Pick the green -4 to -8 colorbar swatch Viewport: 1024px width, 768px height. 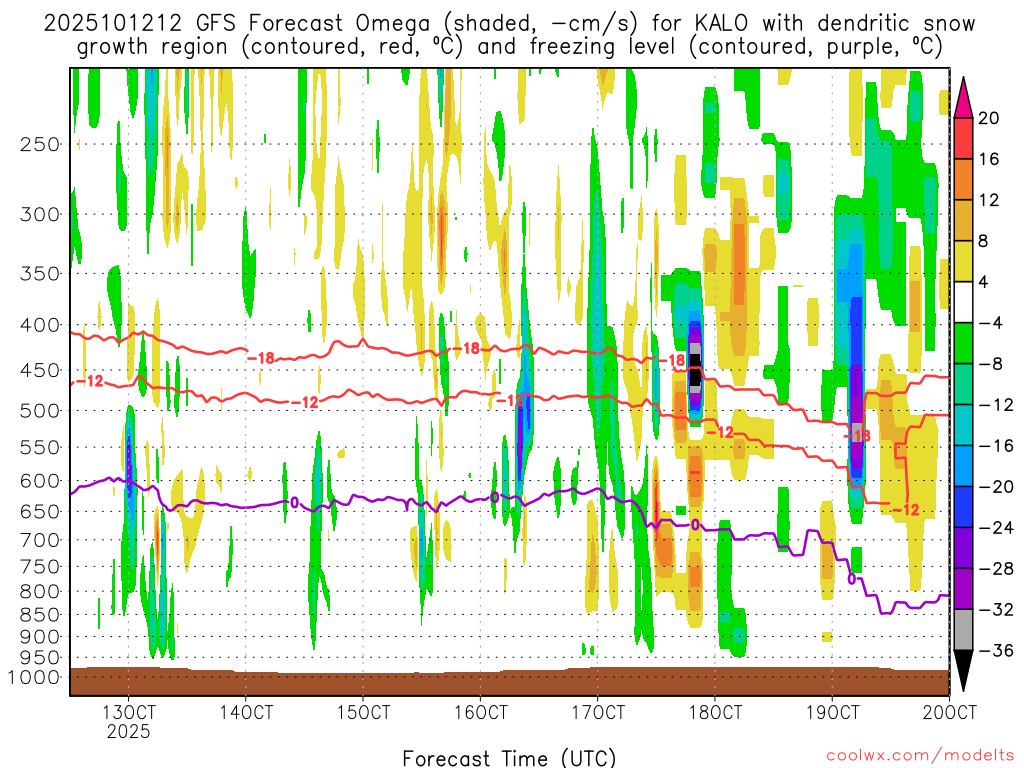click(963, 343)
